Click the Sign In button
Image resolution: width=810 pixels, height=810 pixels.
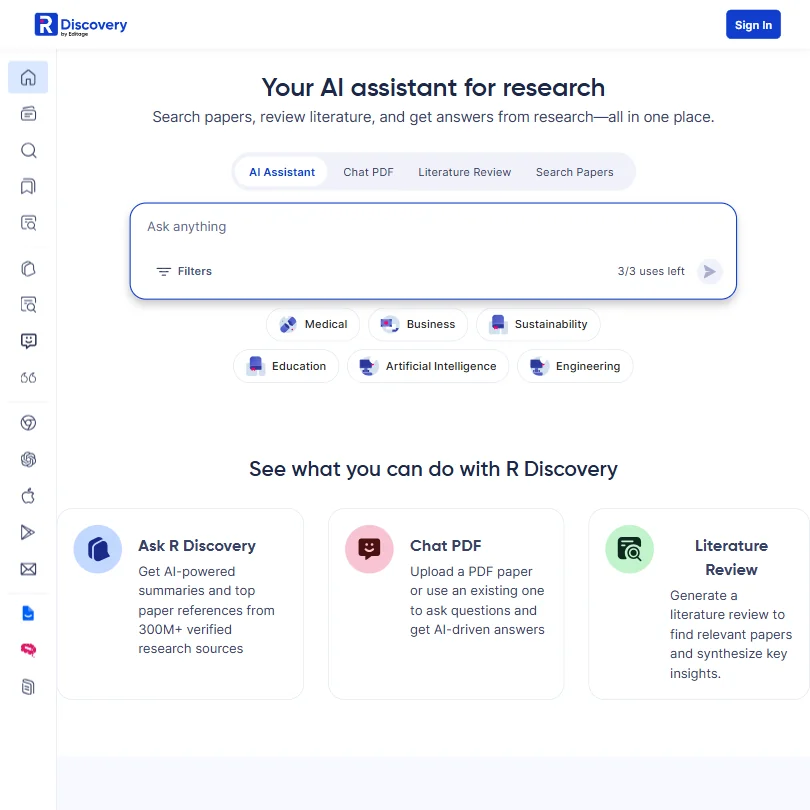click(753, 25)
